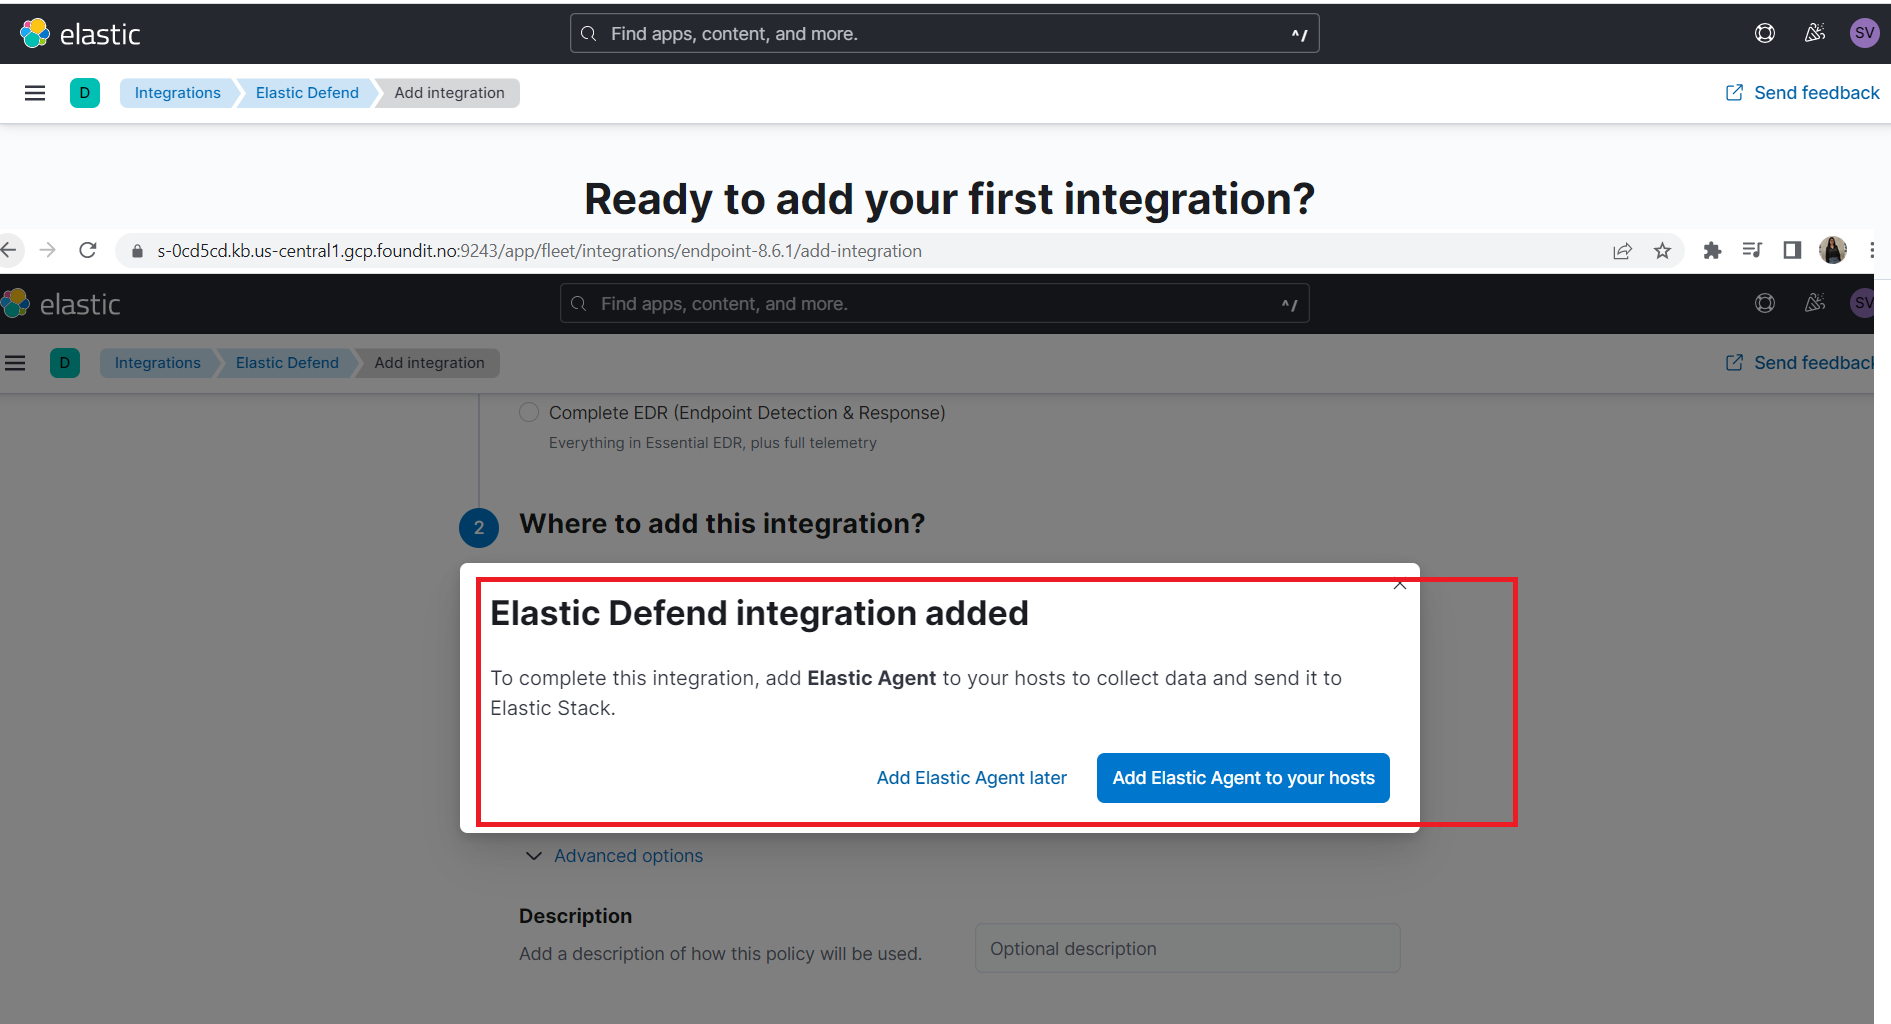Open help menu icon in top header
The width and height of the screenshot is (1891, 1024).
point(1765,33)
